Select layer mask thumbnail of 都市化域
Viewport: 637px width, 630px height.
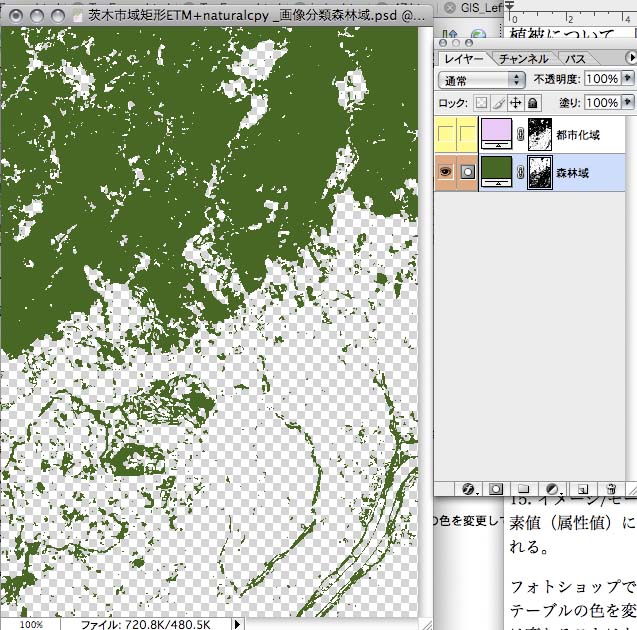click(540, 134)
